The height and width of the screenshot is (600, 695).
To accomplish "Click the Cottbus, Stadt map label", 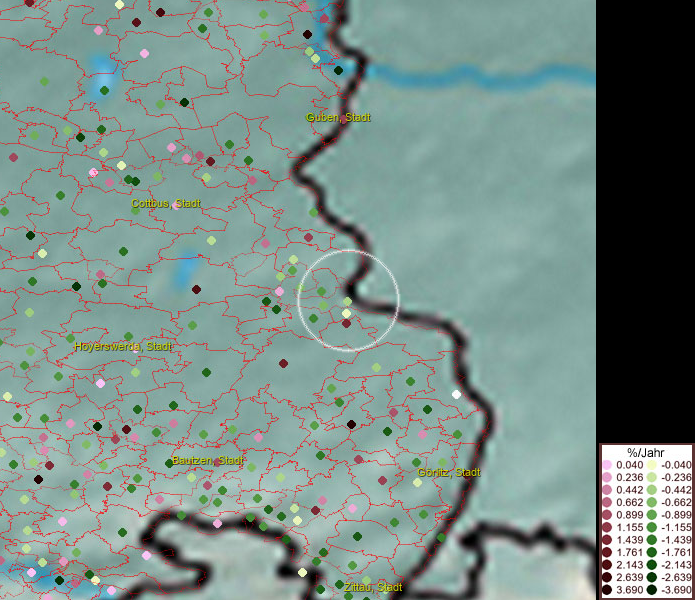I will [166, 204].
